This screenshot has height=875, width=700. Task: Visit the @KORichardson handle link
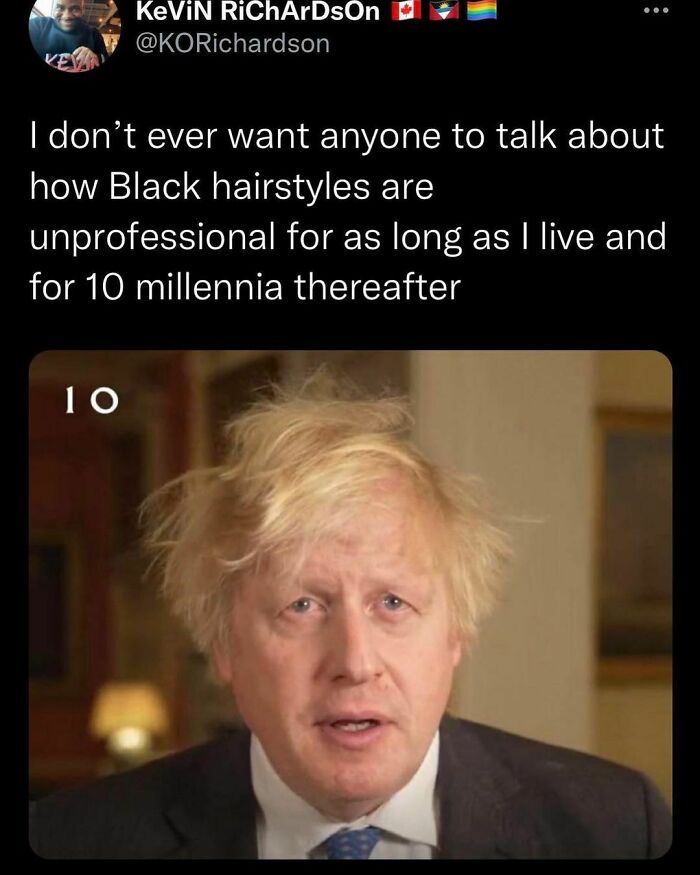click(x=233, y=44)
